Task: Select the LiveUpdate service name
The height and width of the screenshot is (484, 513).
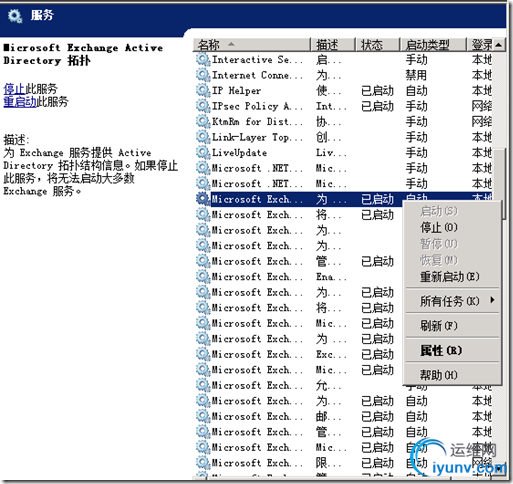Action: [x=239, y=152]
